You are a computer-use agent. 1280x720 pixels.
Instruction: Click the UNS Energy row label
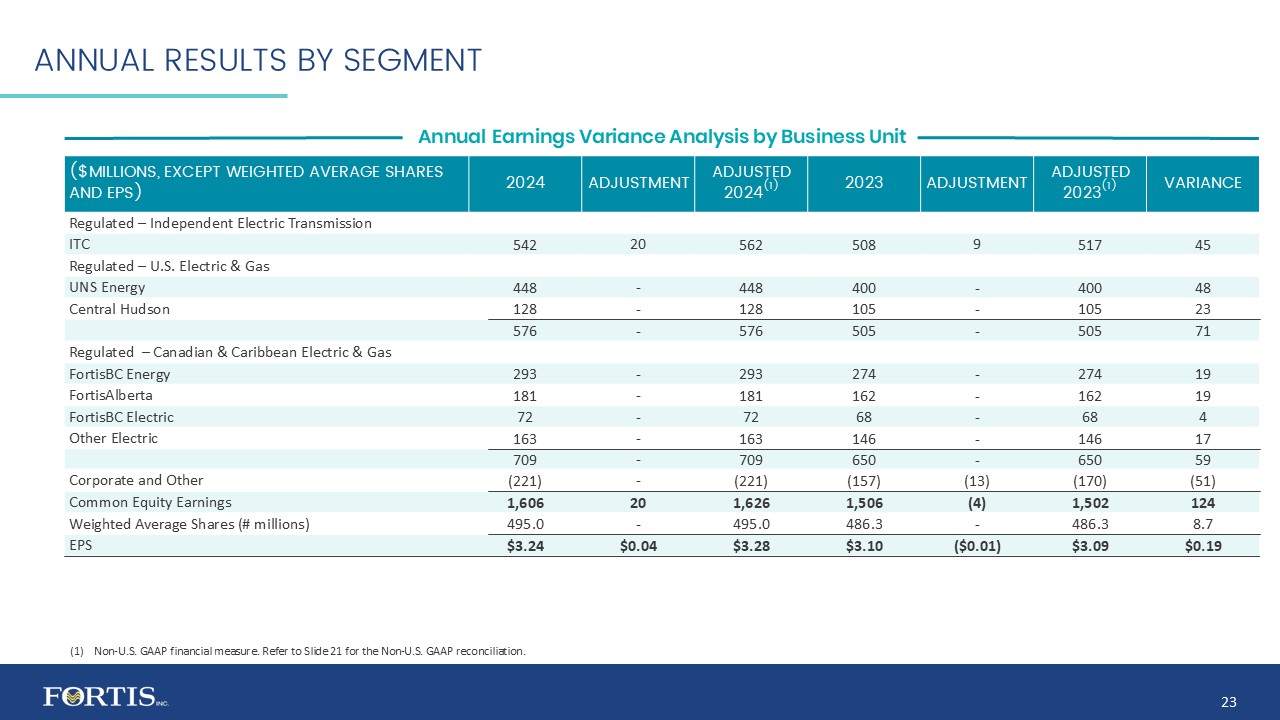(106, 288)
